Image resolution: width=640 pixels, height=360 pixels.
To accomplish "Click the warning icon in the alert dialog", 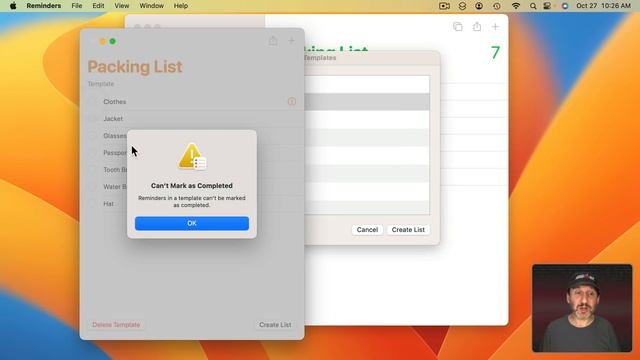I will click(x=192, y=156).
